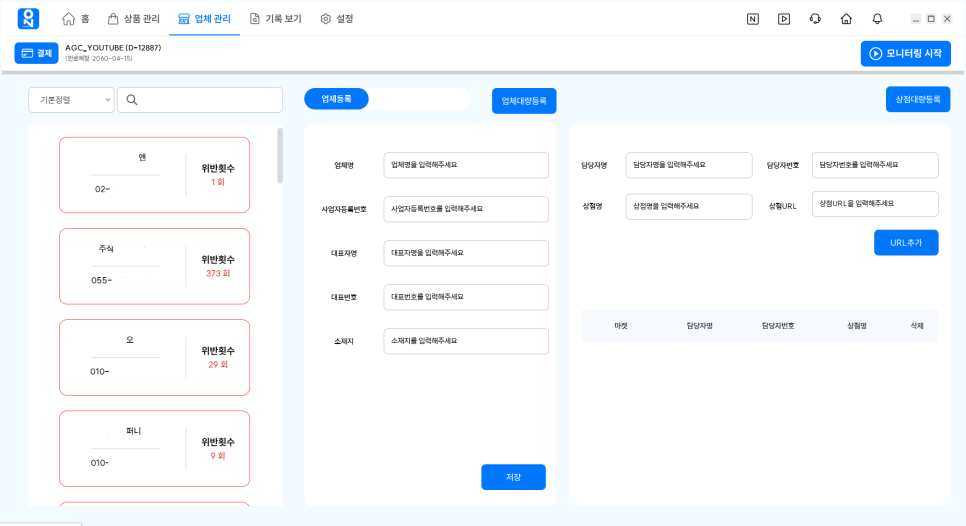Select company card with 373 회 violations
The height and width of the screenshot is (526, 966).
[155, 266]
